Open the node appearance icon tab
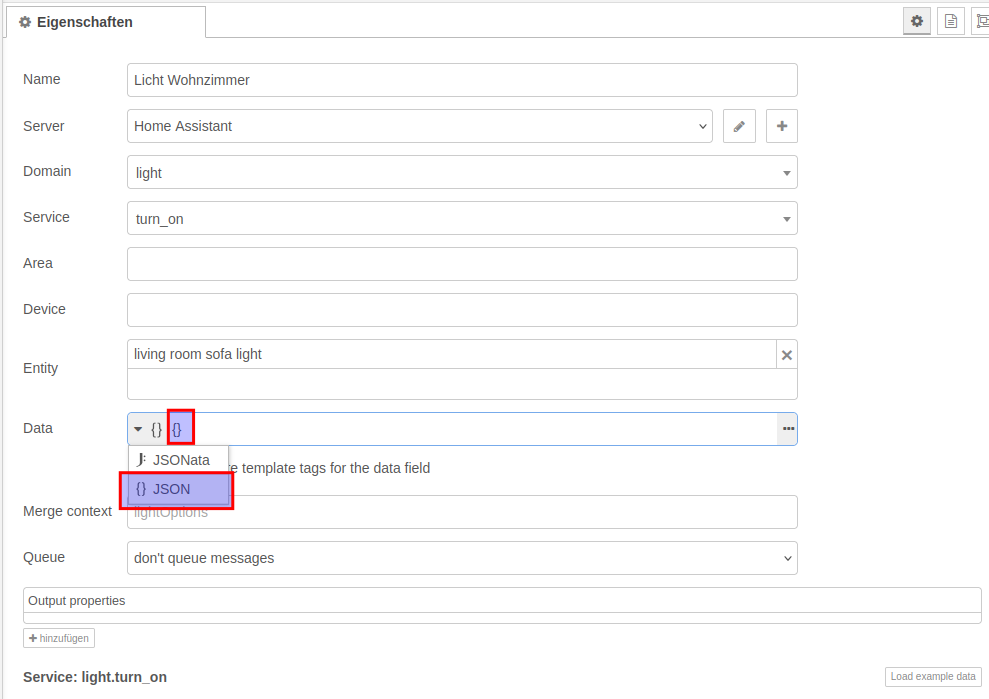Screen dimensions: 989x699 click(x=982, y=21)
